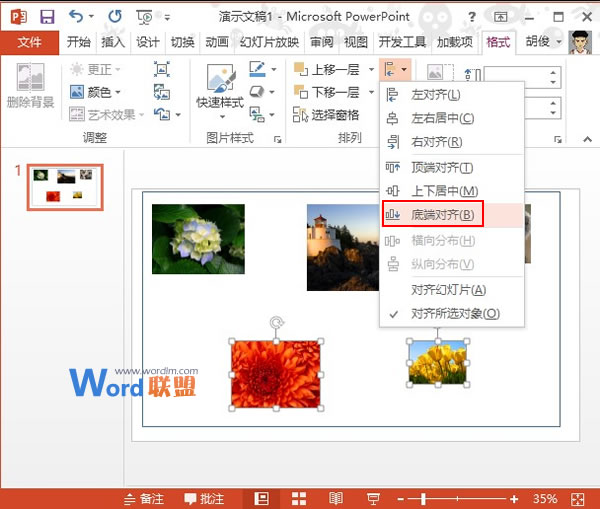Choose Align Center (左右居中) menu item
Image resolution: width=600 pixels, height=509 pixels.
point(452,118)
